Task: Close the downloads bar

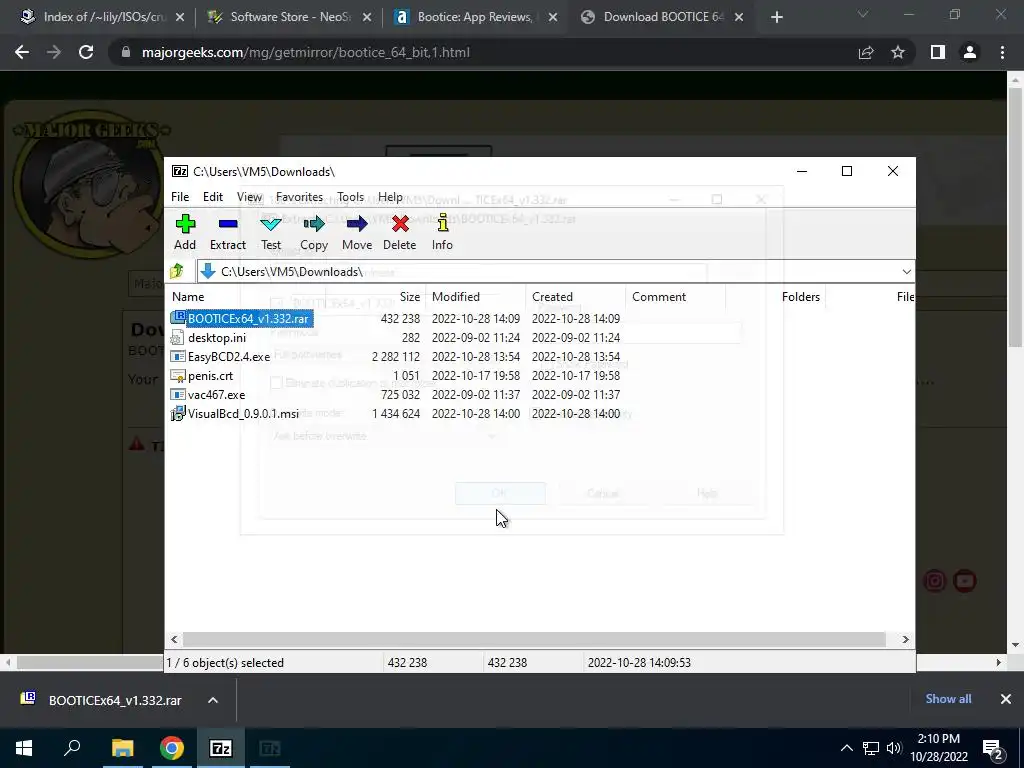Action: (1006, 699)
